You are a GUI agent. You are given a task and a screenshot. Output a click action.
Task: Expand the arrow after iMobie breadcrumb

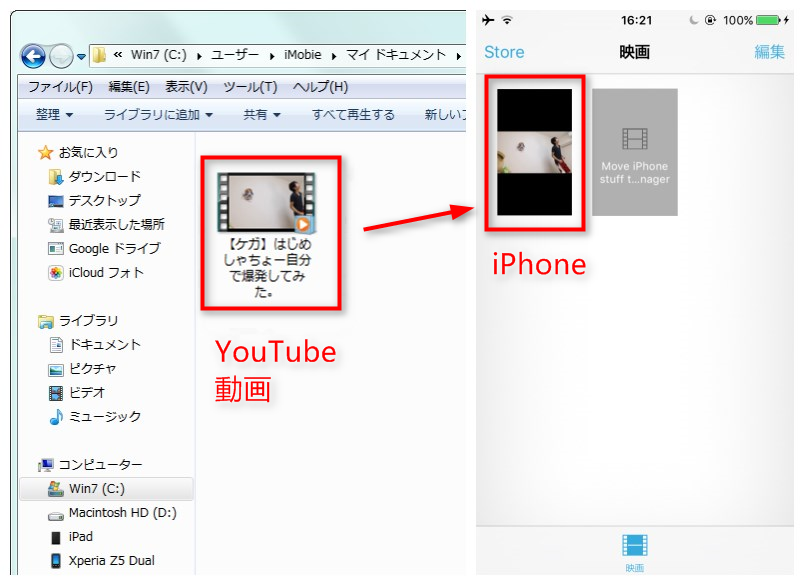[x=334, y=56]
